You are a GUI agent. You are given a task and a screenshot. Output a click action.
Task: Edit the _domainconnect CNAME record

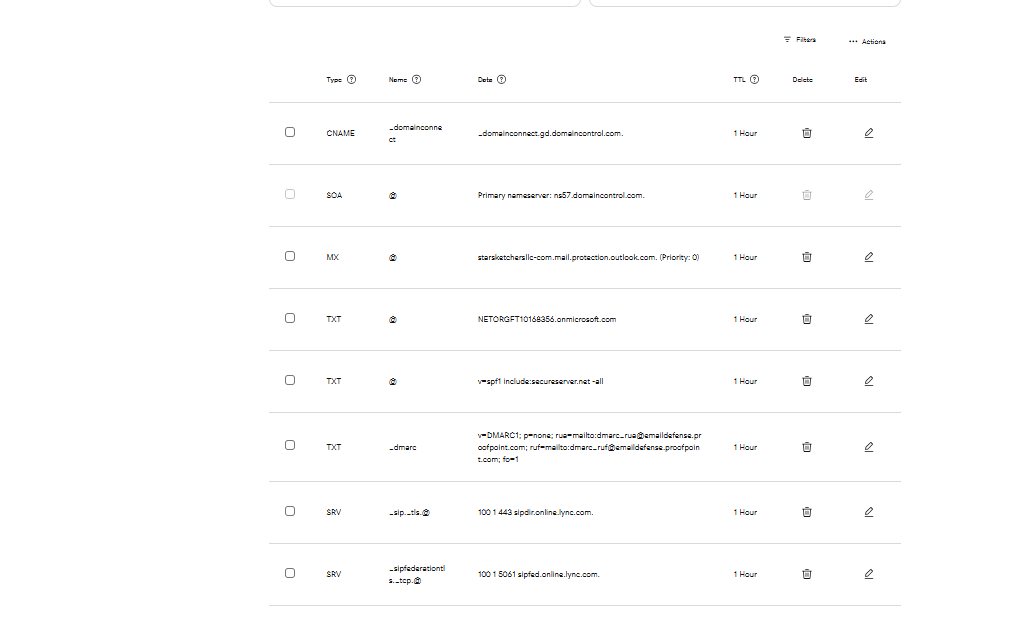point(868,133)
